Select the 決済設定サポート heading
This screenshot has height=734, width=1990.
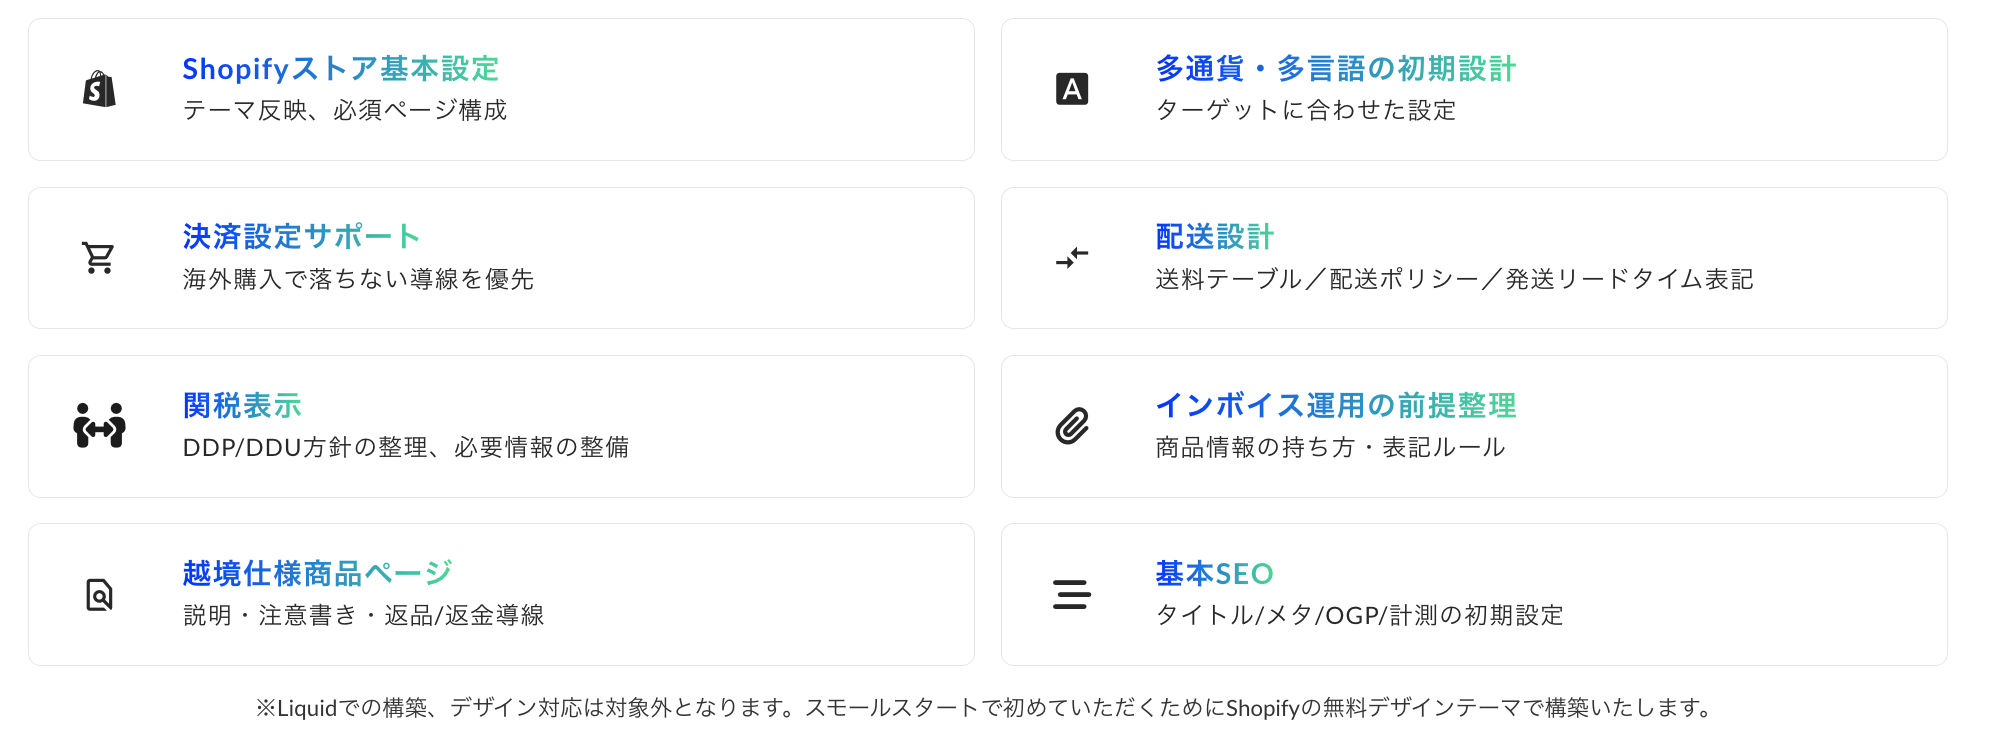[x=301, y=237]
